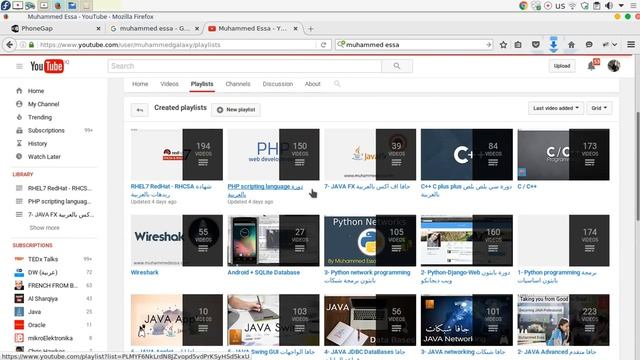Open the sidebar Home item
Screen dimensions: 640x360
36,91
